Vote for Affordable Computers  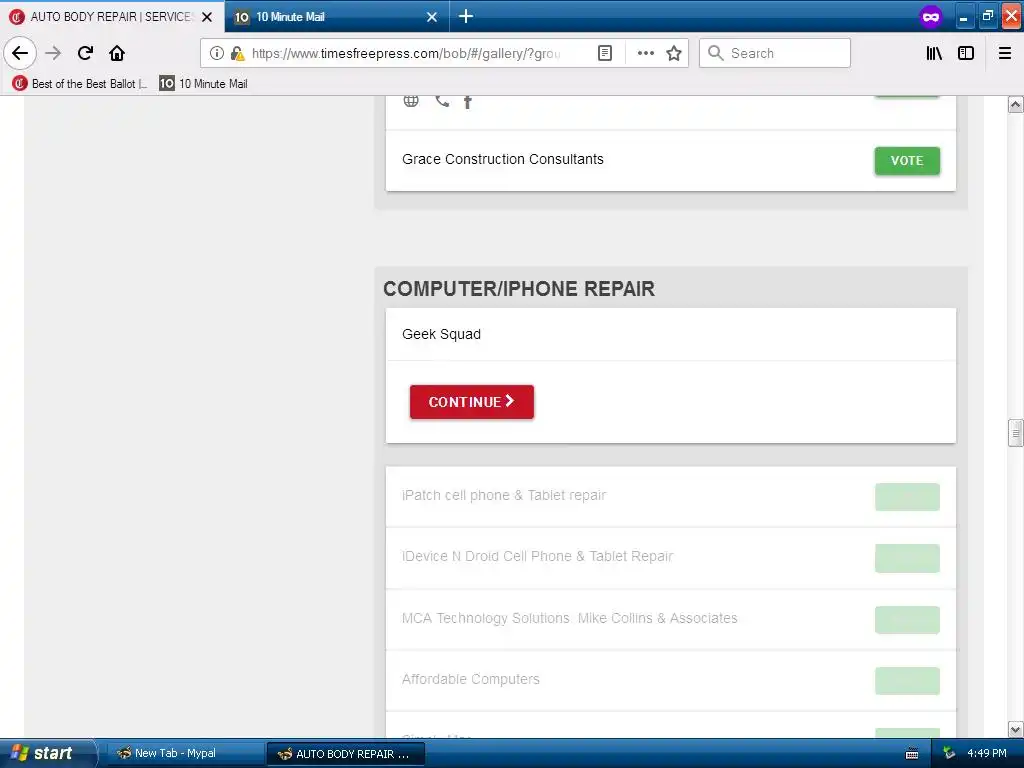click(x=907, y=681)
